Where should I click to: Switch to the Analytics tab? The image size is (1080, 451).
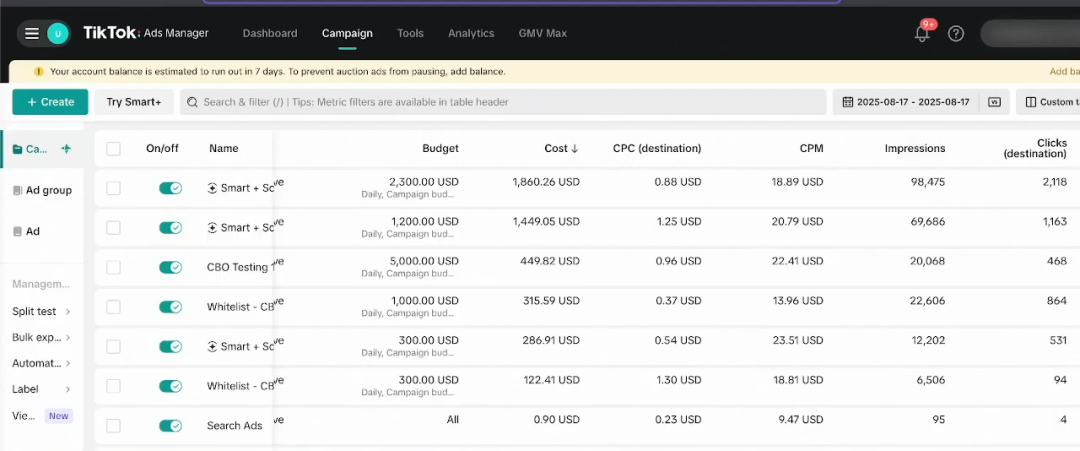tap(471, 33)
